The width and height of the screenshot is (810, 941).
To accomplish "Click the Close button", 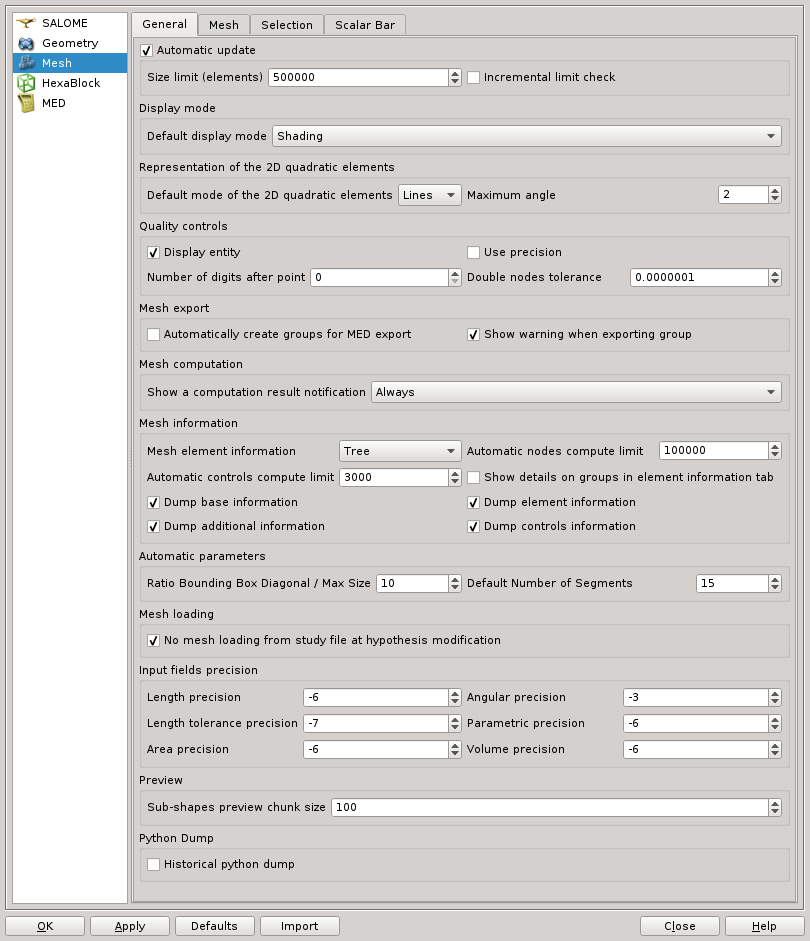I will (680, 926).
